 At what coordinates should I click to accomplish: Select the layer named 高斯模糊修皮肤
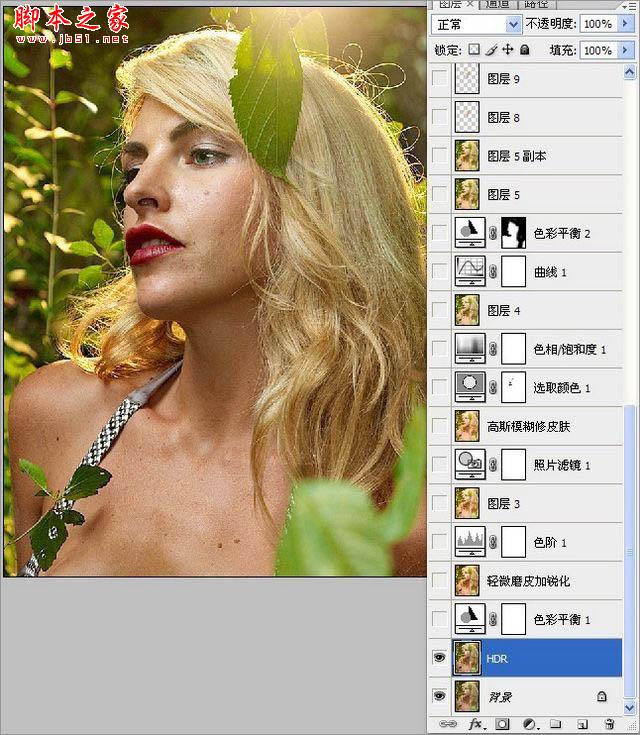528,426
